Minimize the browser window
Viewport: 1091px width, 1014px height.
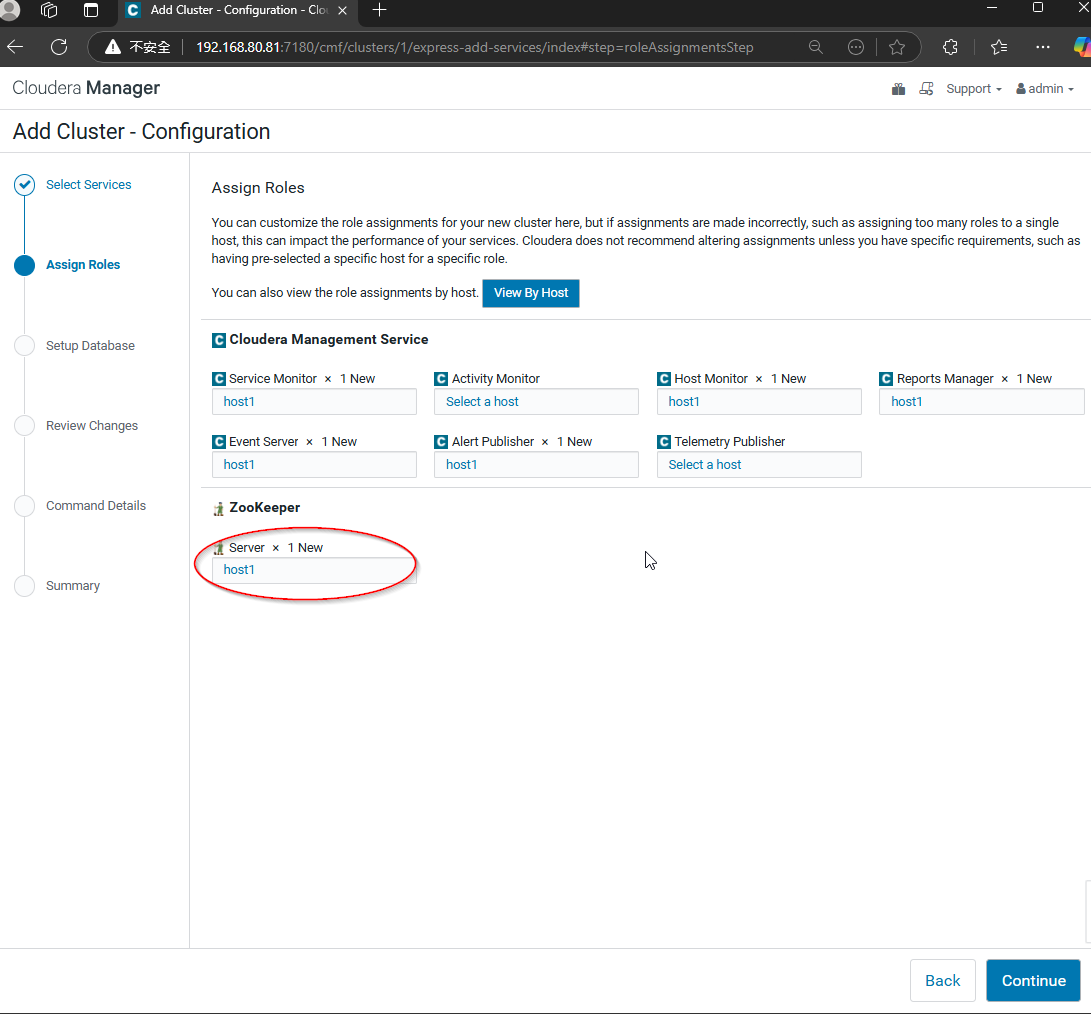coord(992,8)
